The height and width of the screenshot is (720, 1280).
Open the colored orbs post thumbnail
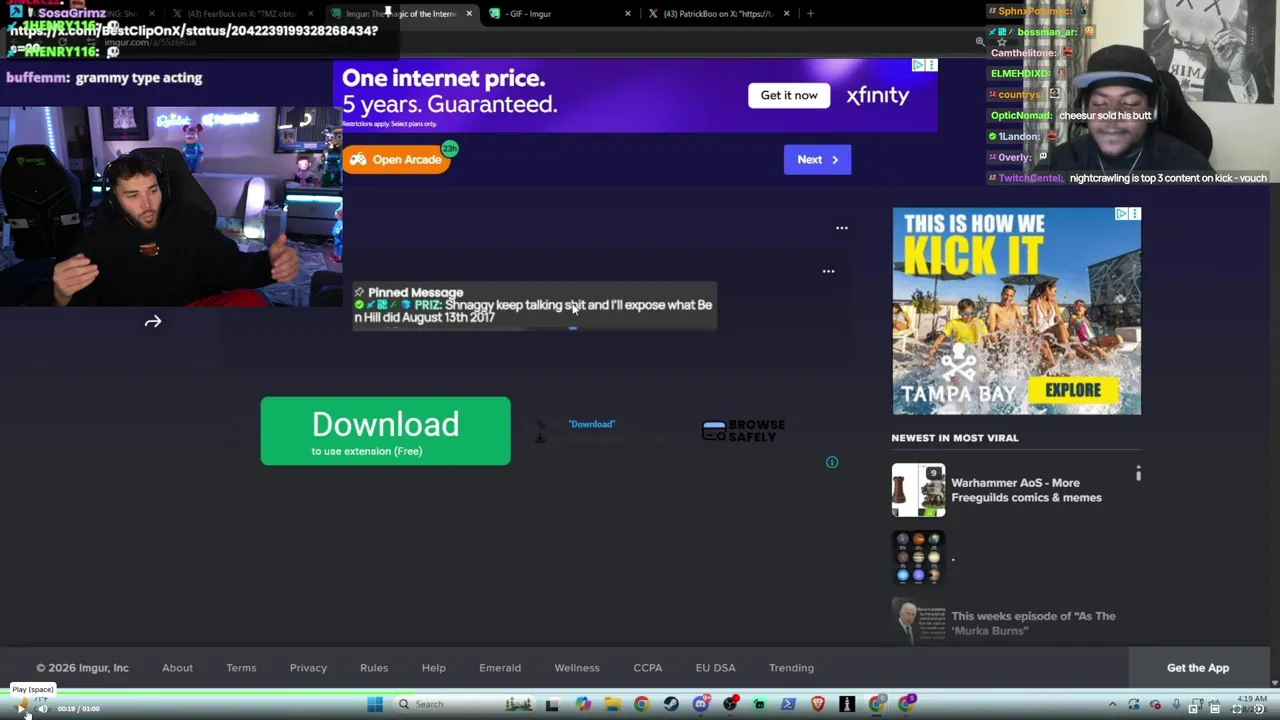coord(918,557)
